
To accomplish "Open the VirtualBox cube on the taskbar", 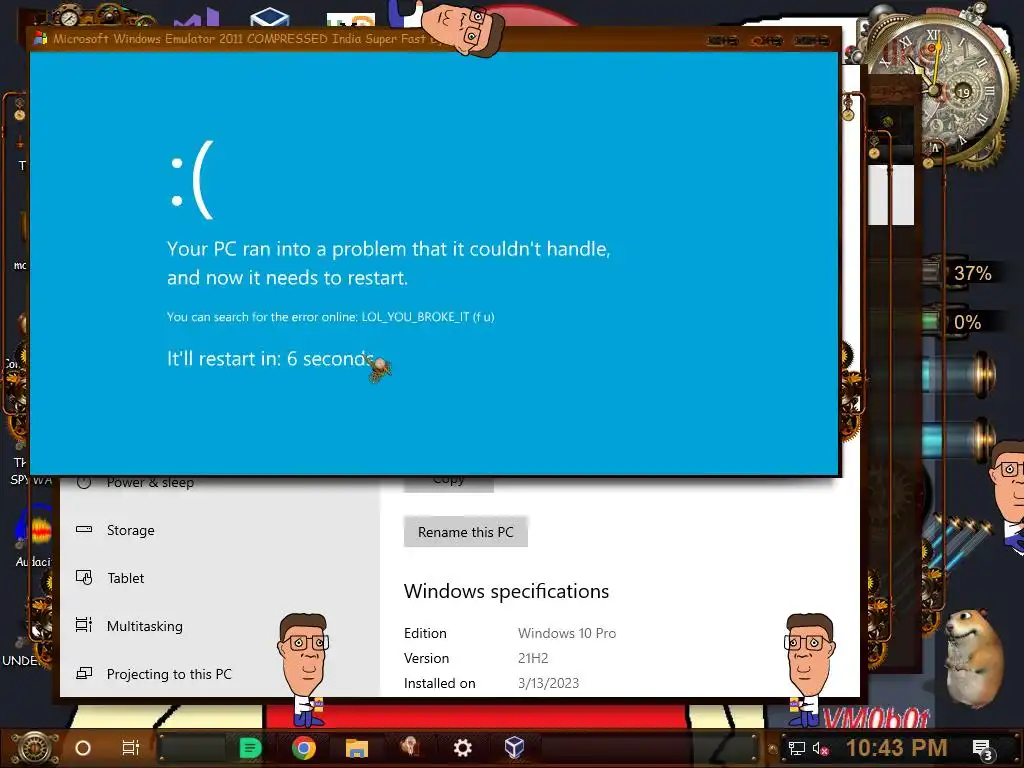I will pos(515,747).
